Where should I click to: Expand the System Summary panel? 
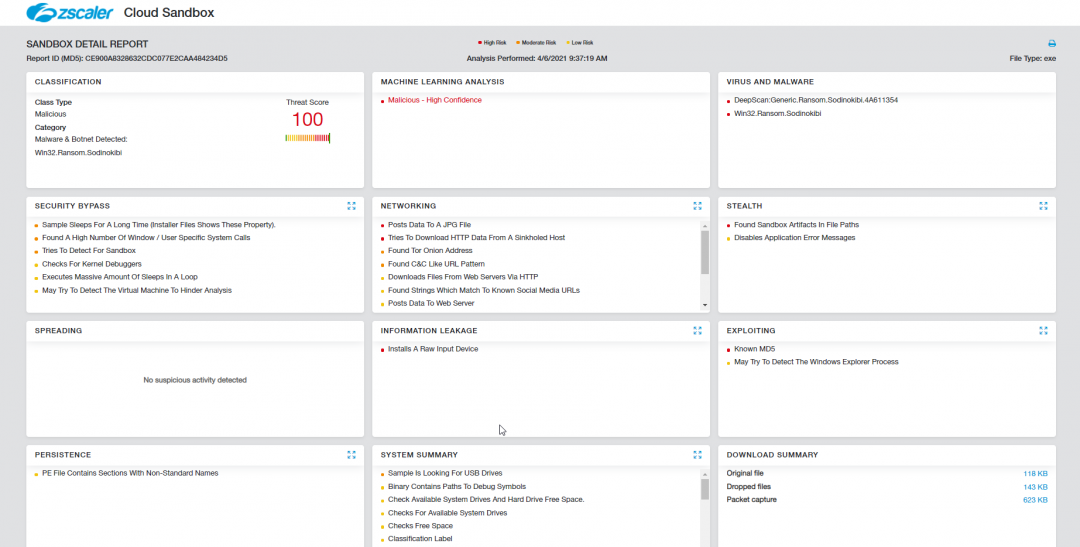click(x=697, y=454)
